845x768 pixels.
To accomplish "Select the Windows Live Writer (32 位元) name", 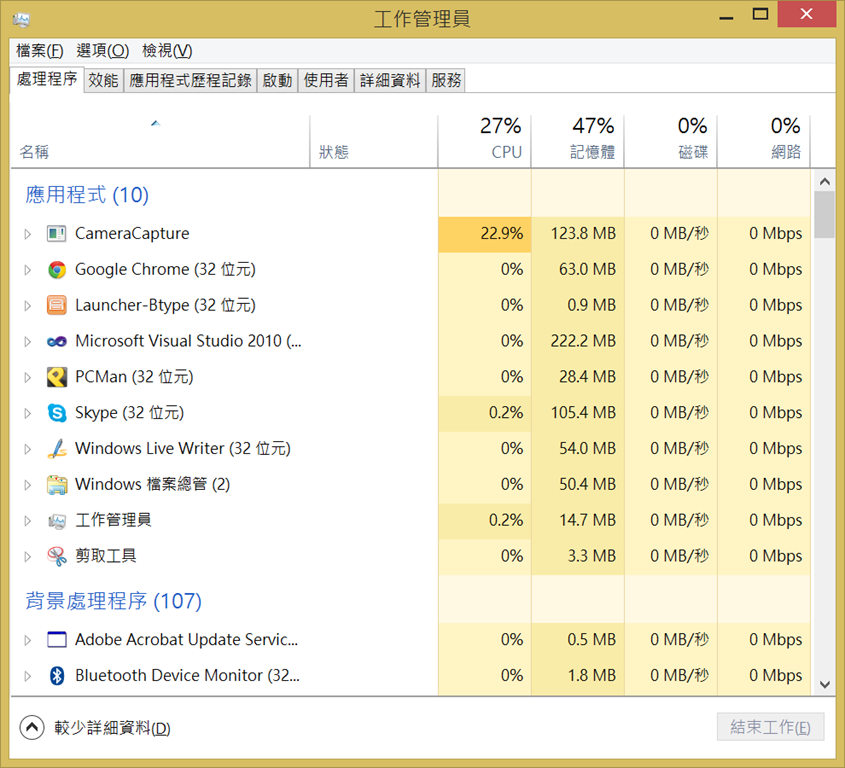I will (183, 449).
